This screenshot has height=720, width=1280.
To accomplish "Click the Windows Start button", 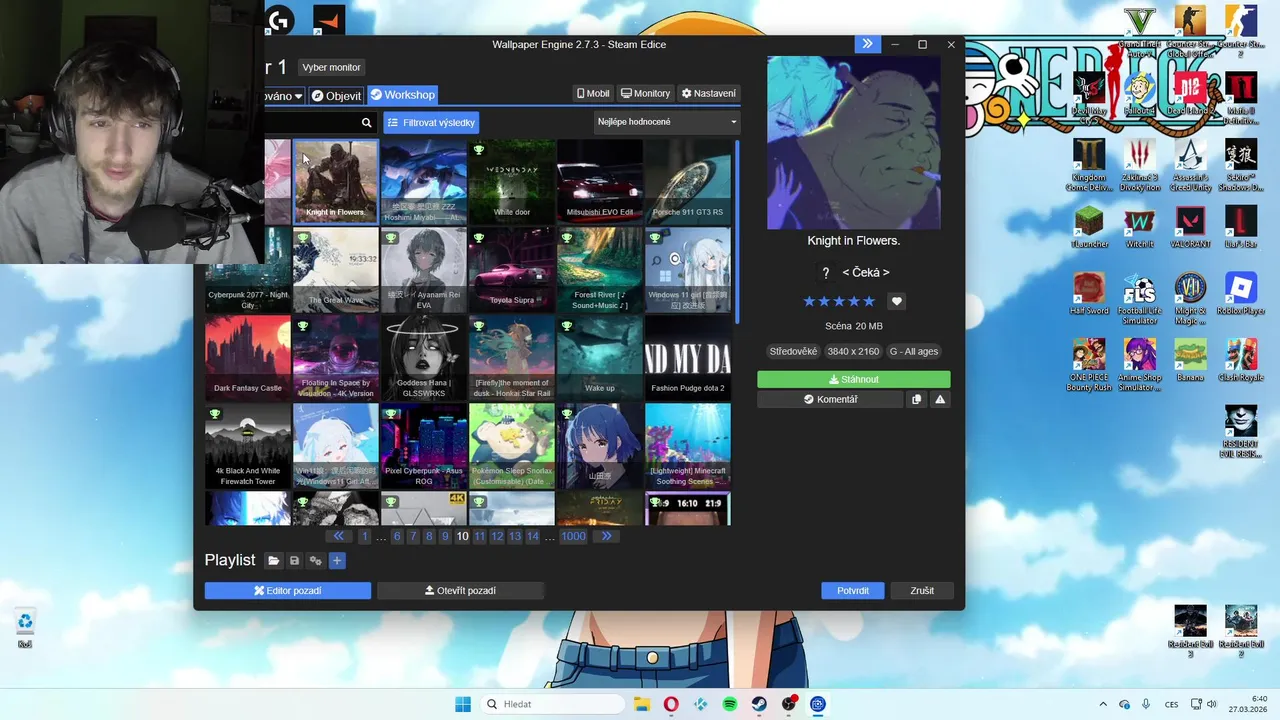I will click(x=463, y=704).
